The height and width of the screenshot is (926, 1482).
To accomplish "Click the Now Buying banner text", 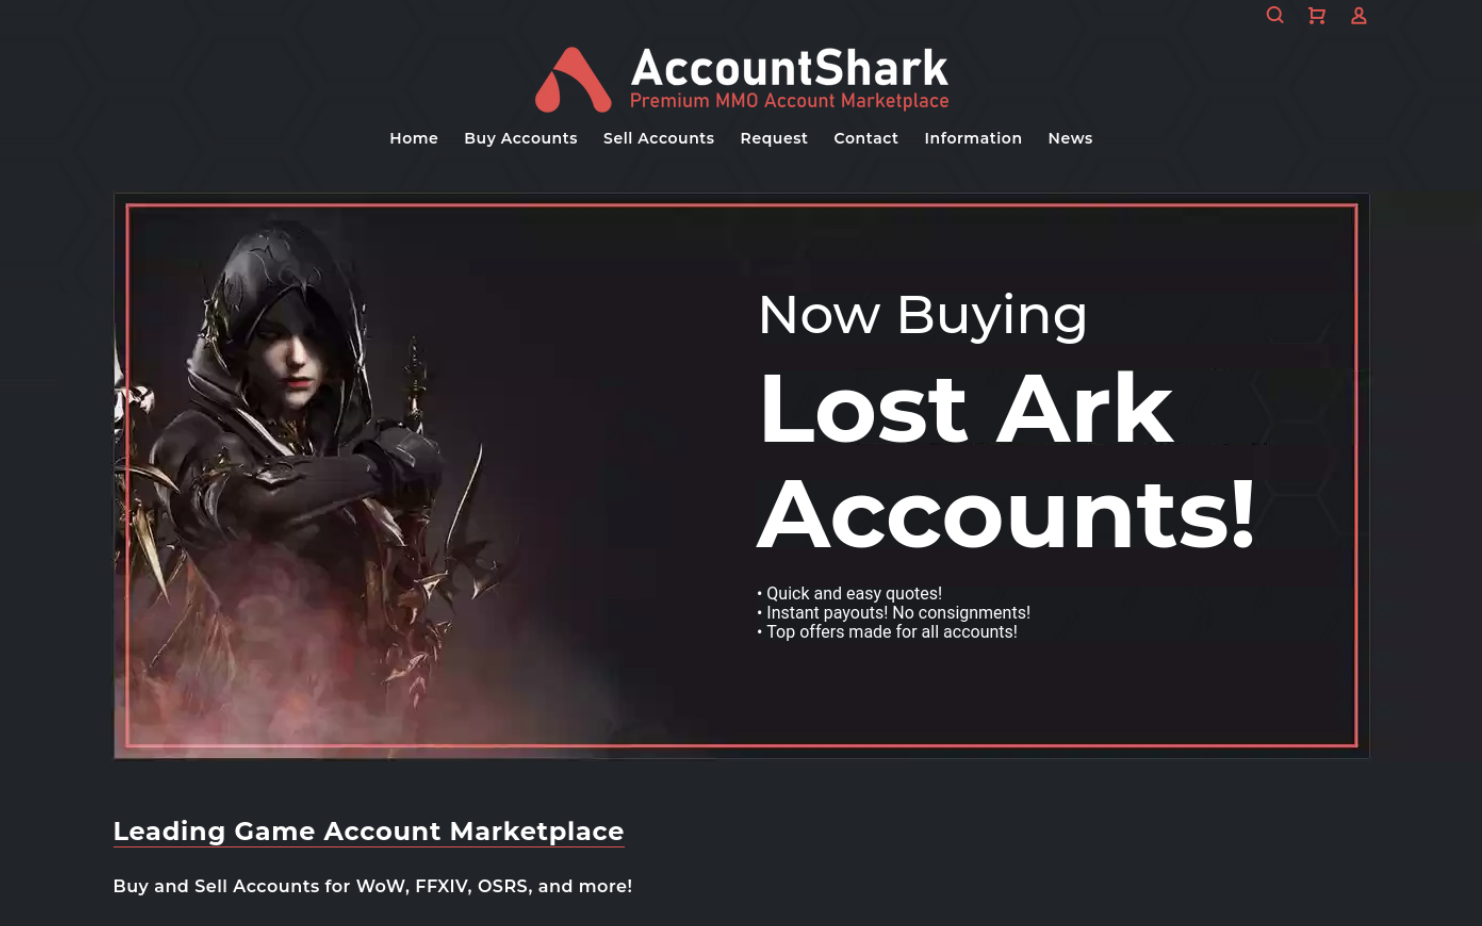I will [922, 316].
